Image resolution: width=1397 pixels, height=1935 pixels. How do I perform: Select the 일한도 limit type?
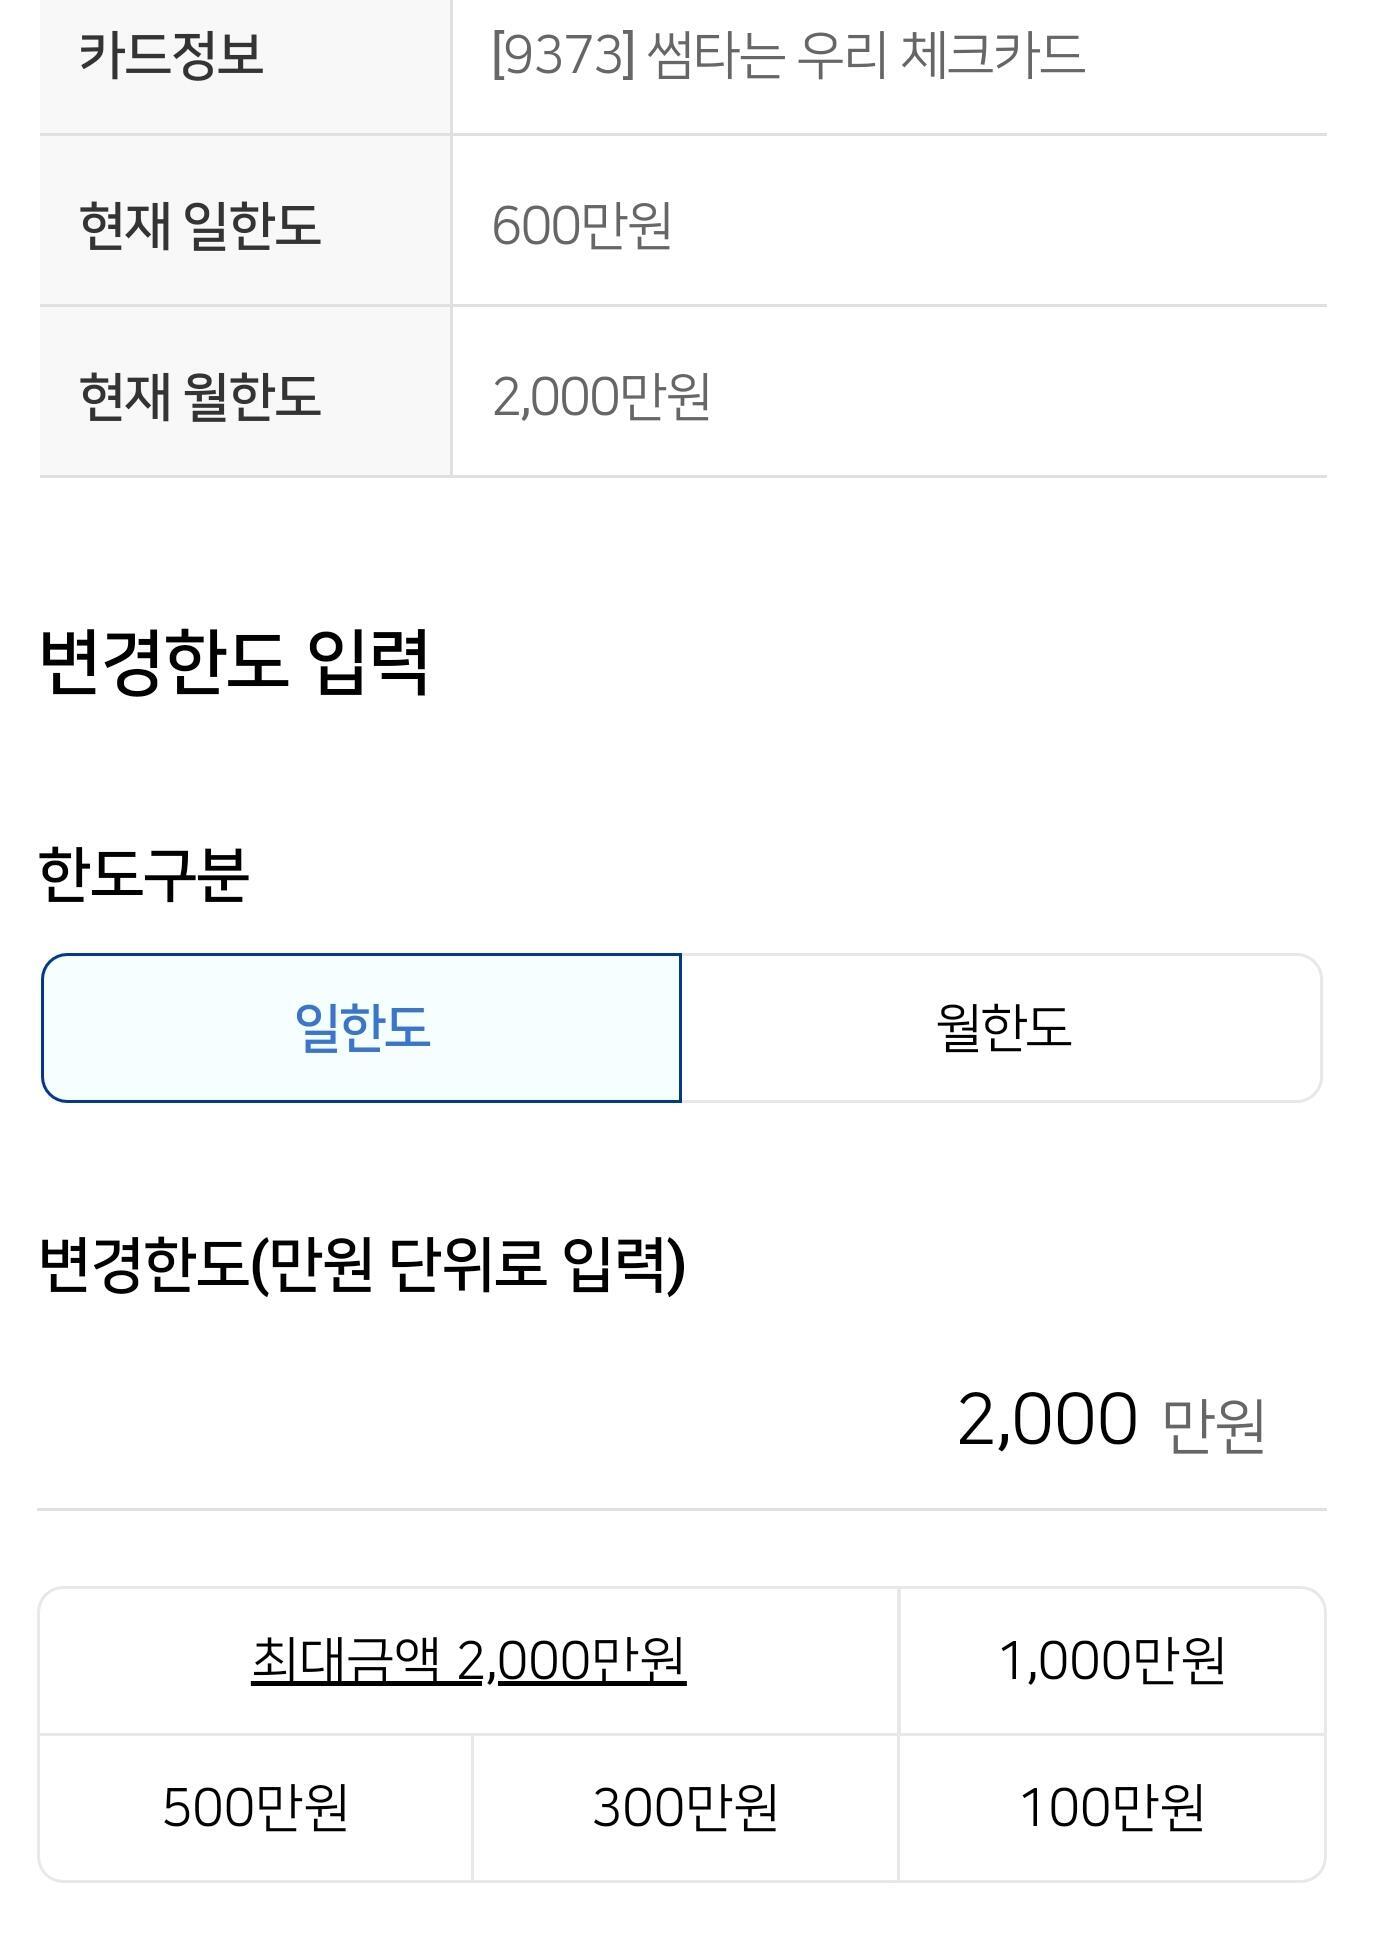click(361, 1028)
